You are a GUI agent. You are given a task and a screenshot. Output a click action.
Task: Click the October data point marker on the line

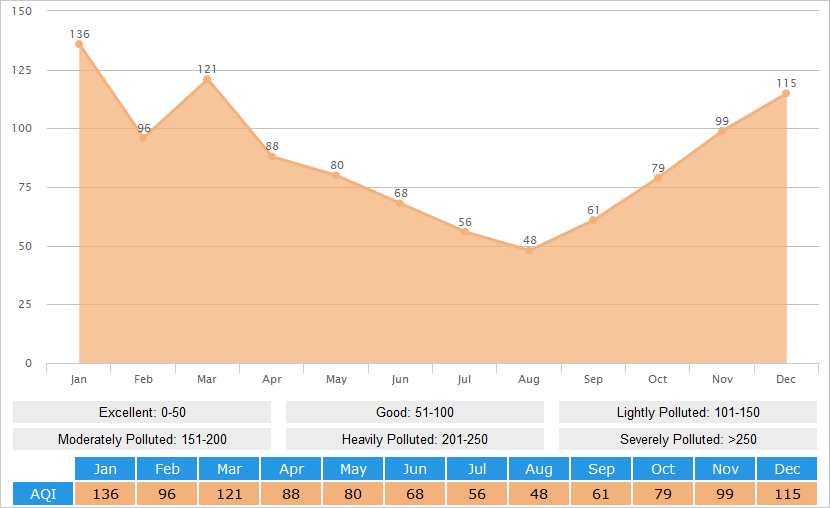click(657, 178)
